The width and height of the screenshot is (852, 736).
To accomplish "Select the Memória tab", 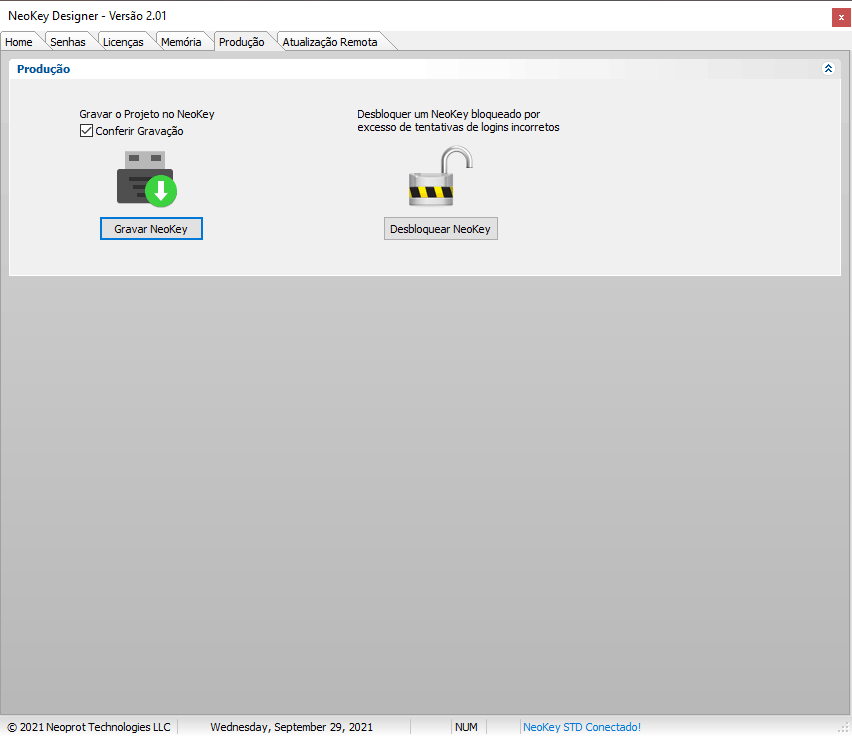I will (181, 42).
